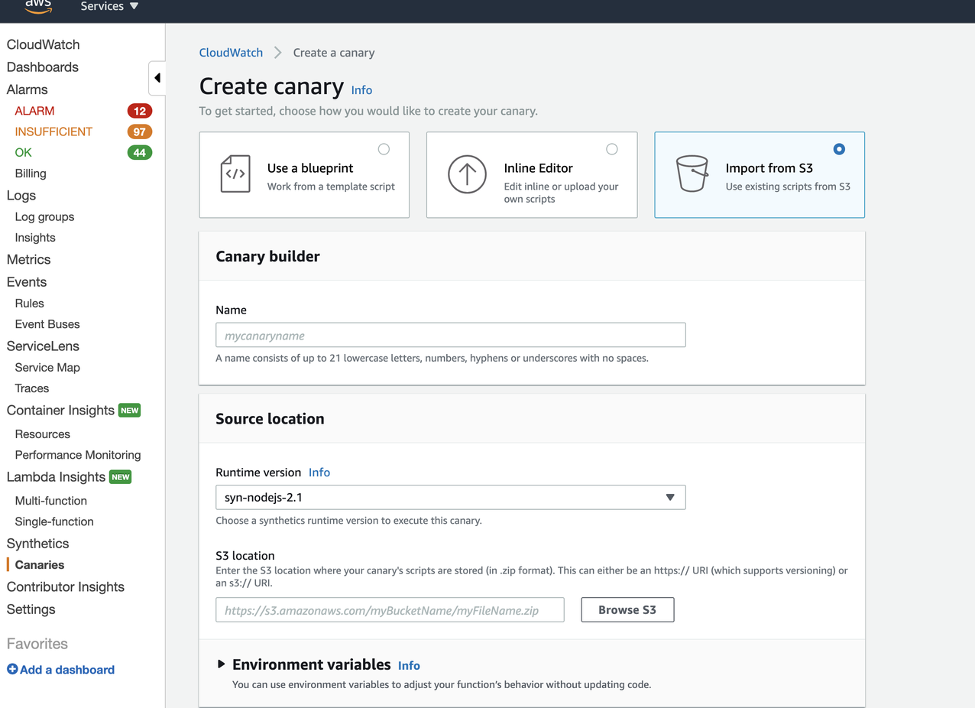977x708 pixels.
Task: Select the Import from S3 radio button
Action: pos(838,148)
